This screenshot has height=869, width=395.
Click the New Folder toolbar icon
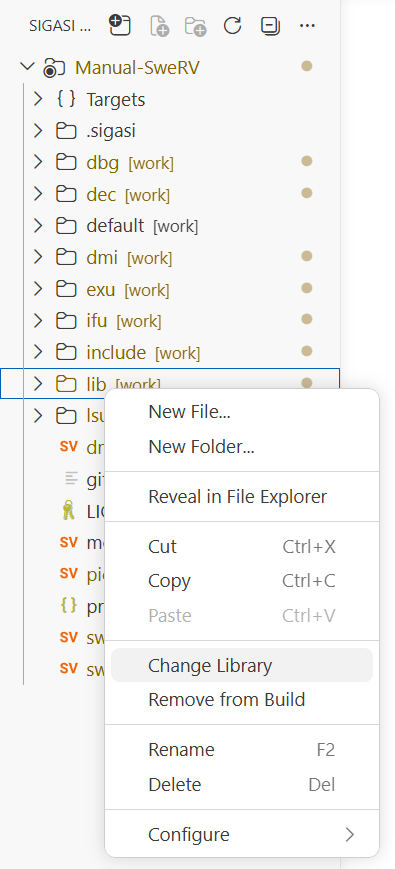(196, 25)
